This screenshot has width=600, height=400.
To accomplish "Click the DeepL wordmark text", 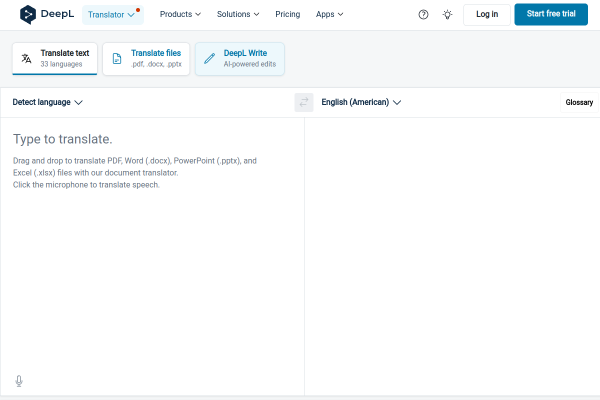I will point(57,14).
